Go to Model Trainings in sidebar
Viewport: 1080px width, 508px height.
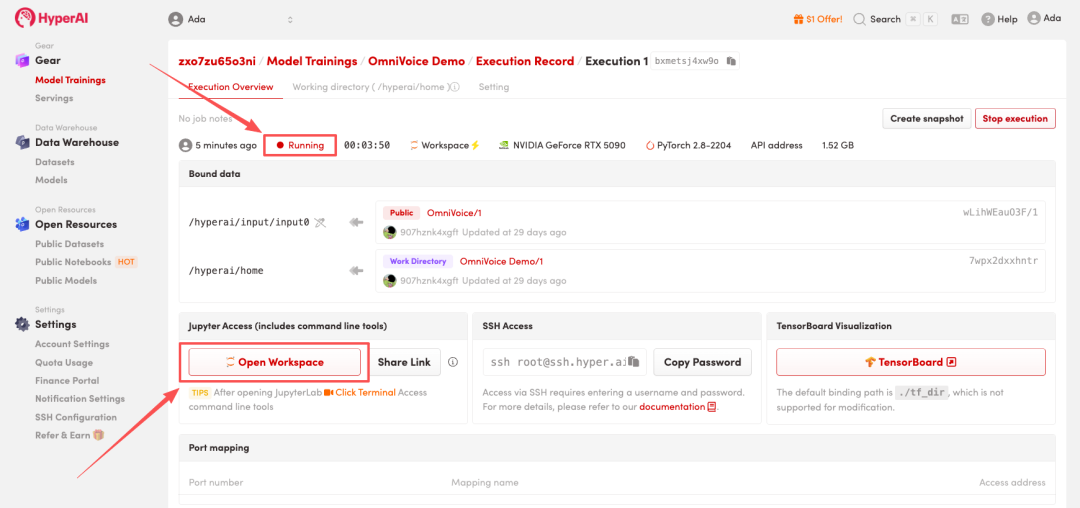70,80
